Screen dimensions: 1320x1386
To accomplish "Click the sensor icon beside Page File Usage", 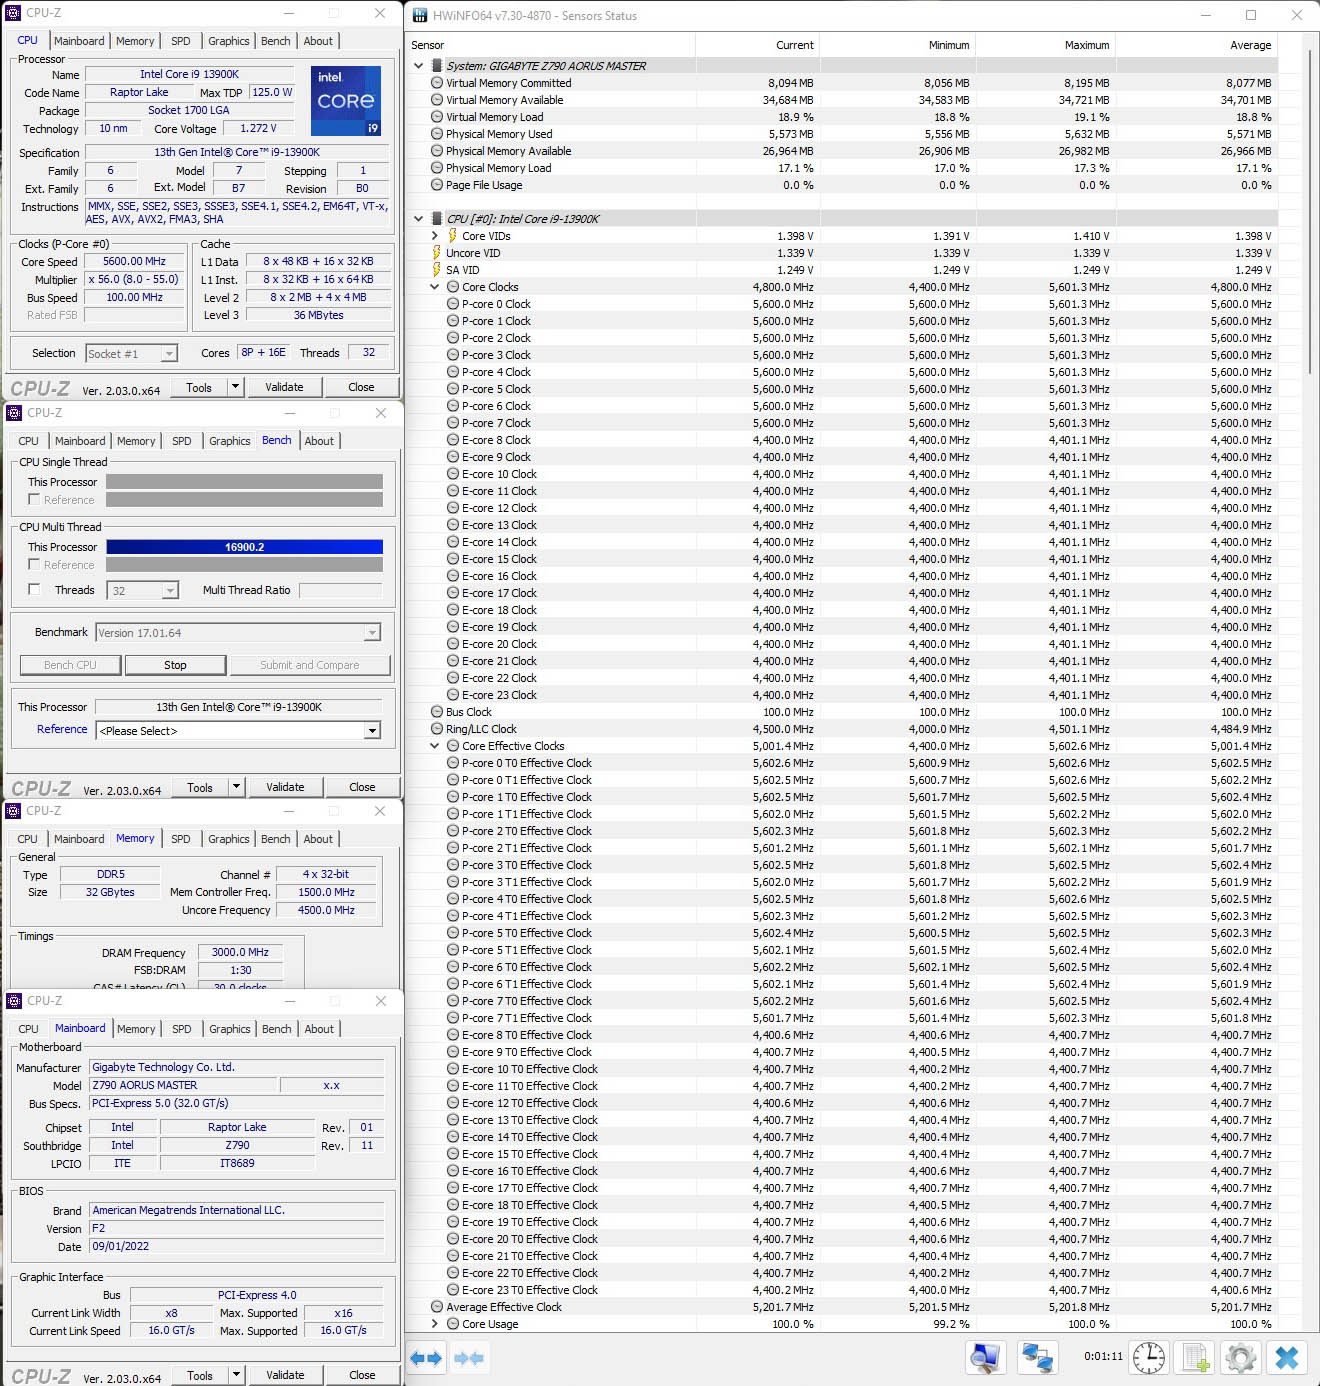I will [437, 185].
